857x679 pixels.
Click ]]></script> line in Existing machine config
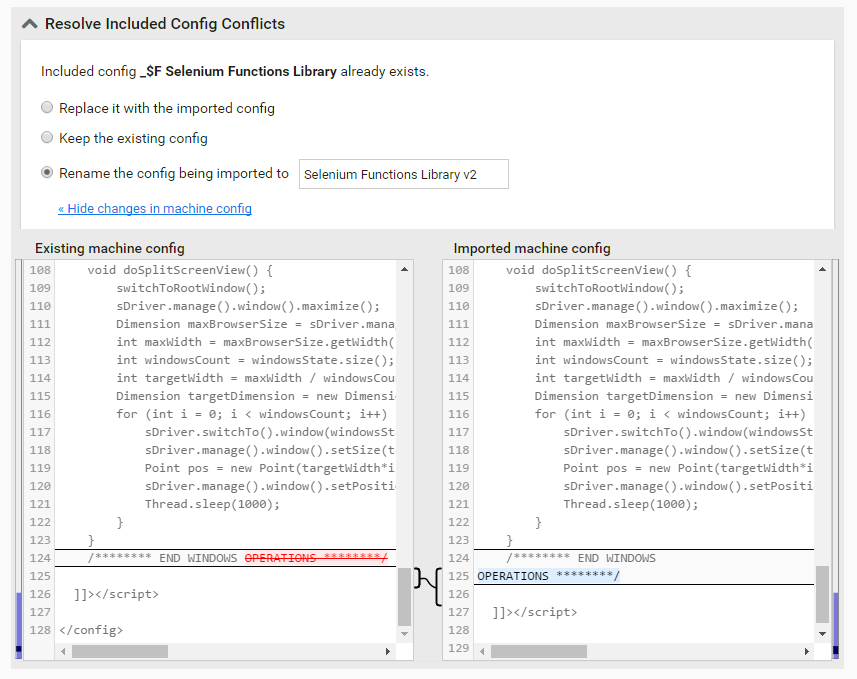click(x=116, y=594)
